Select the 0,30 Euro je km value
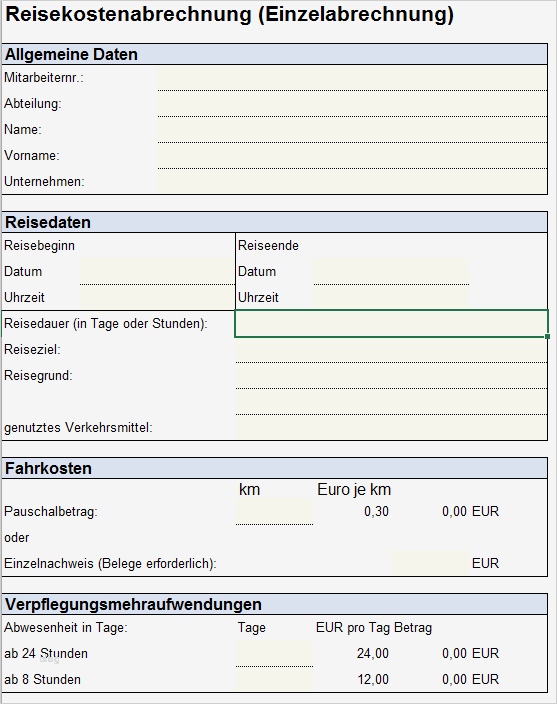The height and width of the screenshot is (704, 557). coord(377,511)
